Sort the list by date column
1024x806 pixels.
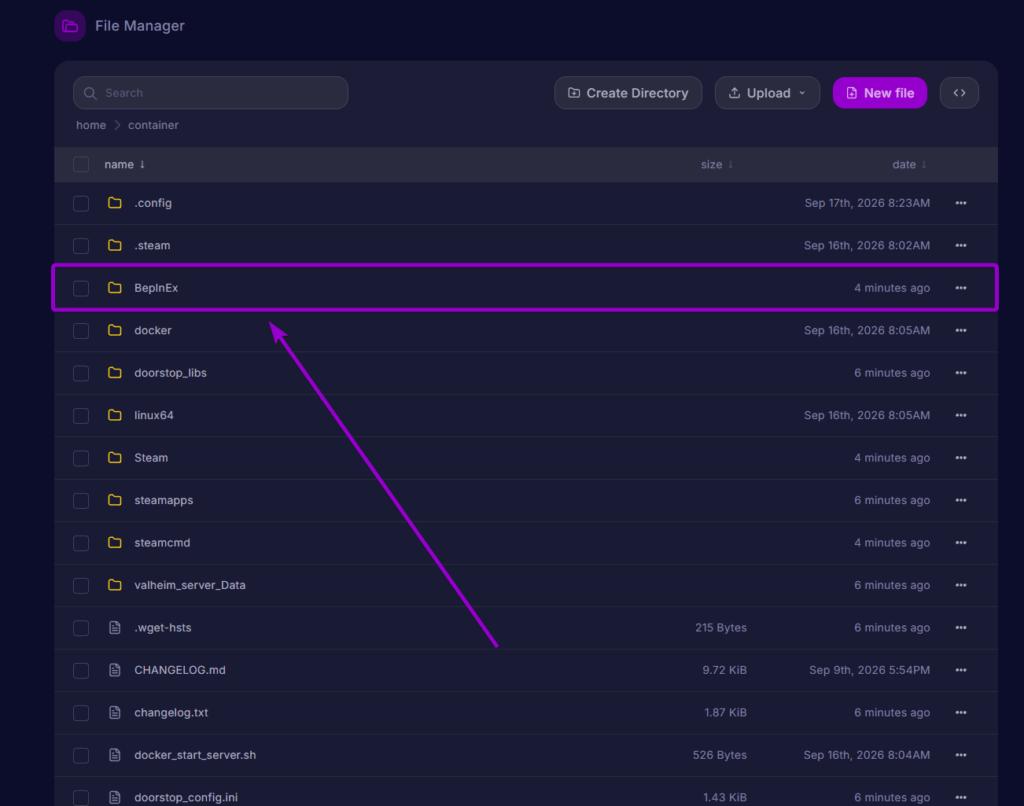910,165
